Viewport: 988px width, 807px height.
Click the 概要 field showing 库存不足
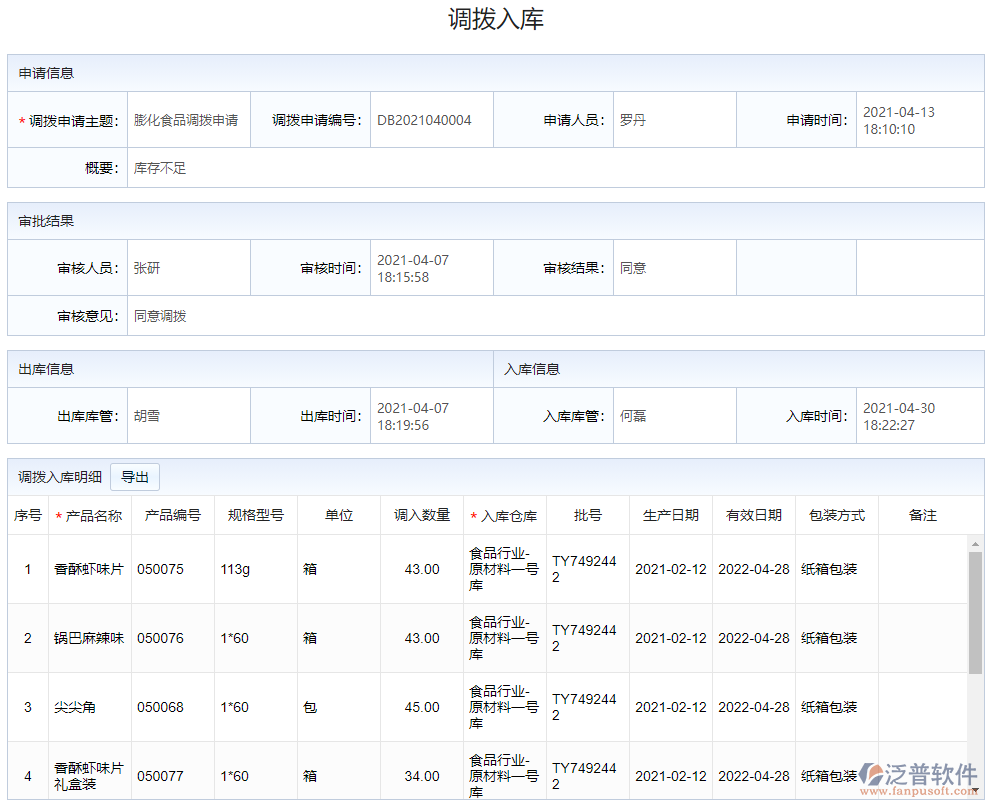click(x=160, y=168)
